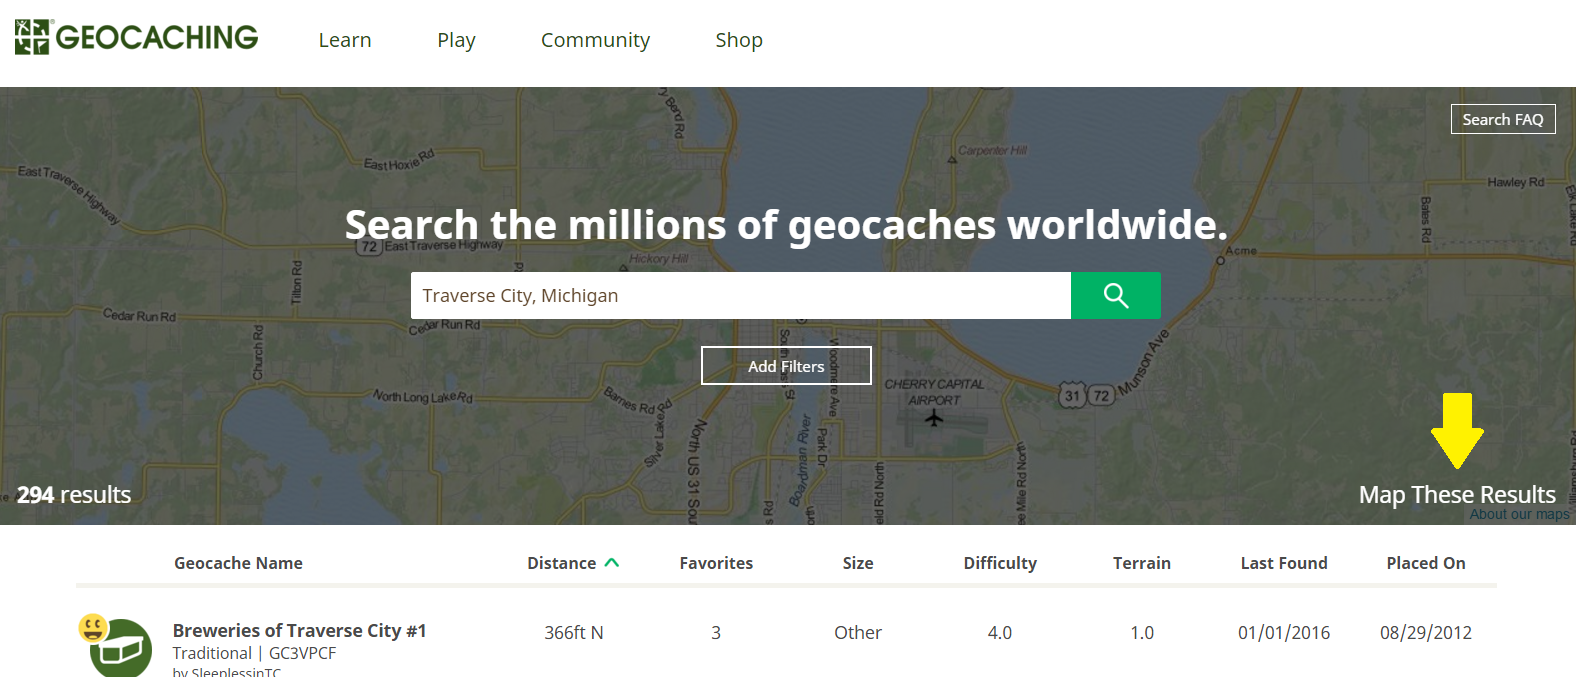The image size is (1576, 677).
Task: Open the Shop menu
Action: pos(739,40)
